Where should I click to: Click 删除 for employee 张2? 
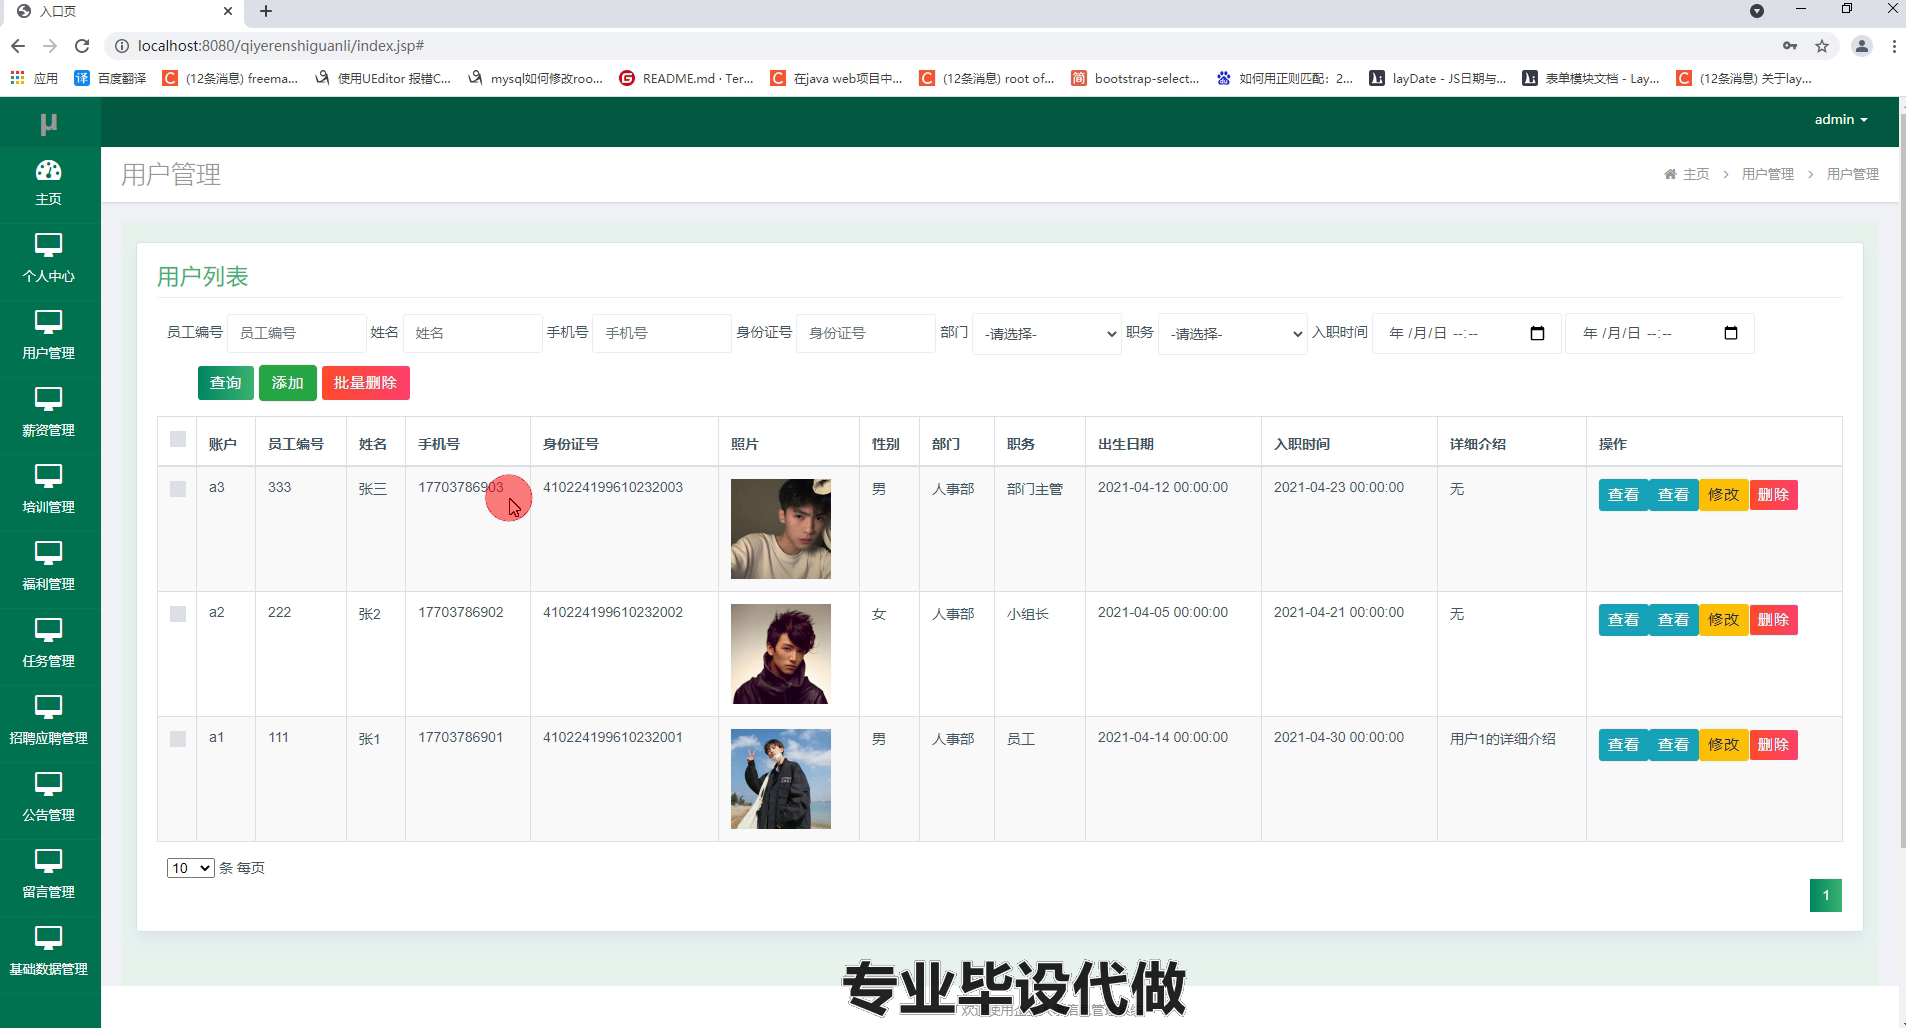coord(1773,620)
